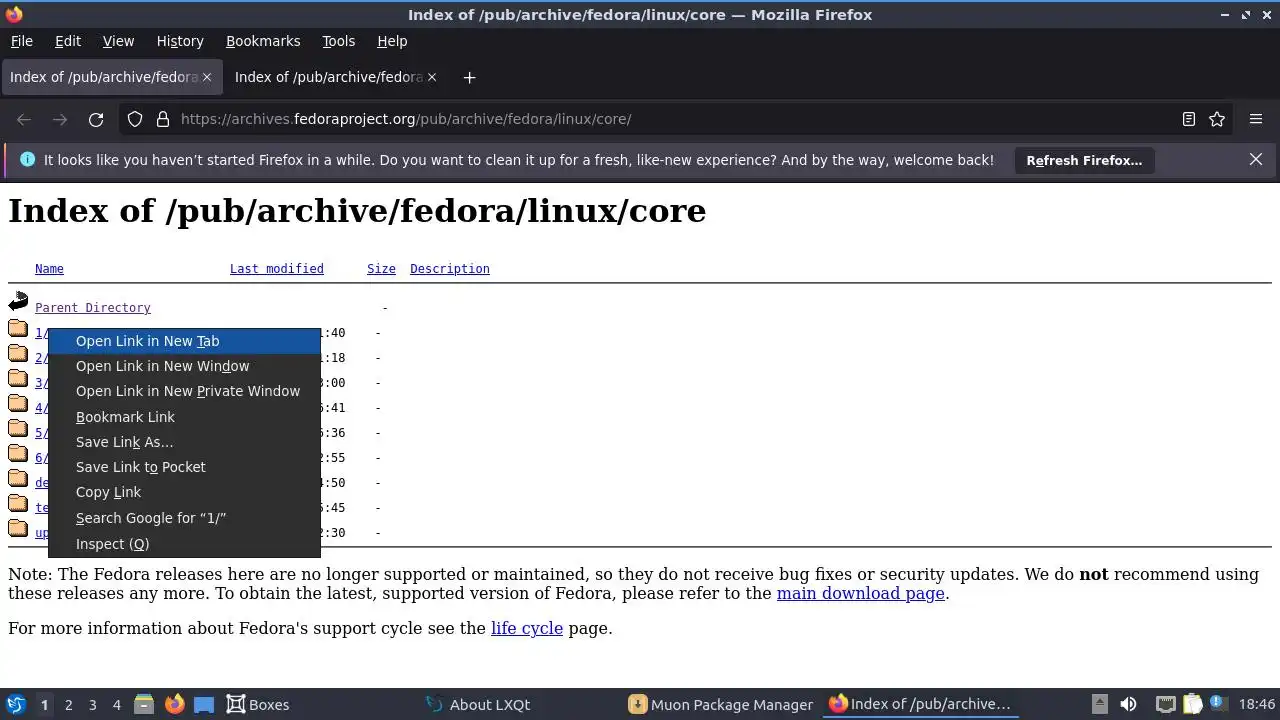Open the View menu
Image resolution: width=1280 pixels, height=720 pixels.
(118, 41)
